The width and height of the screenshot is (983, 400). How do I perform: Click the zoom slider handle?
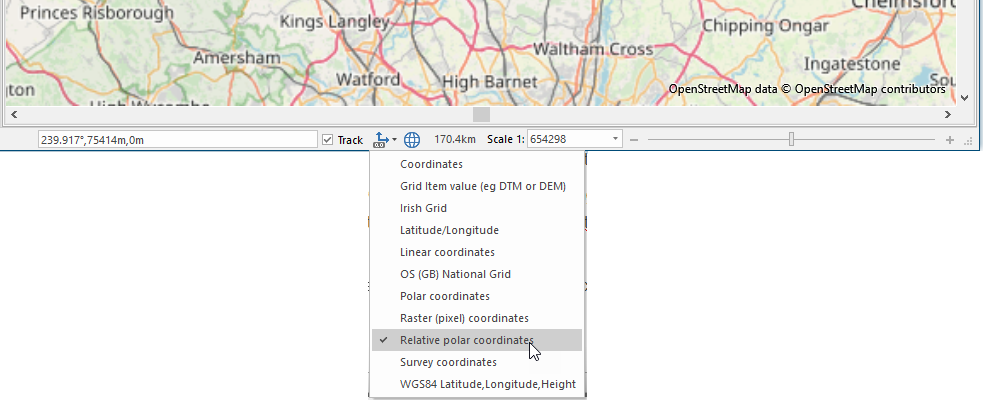pos(791,140)
